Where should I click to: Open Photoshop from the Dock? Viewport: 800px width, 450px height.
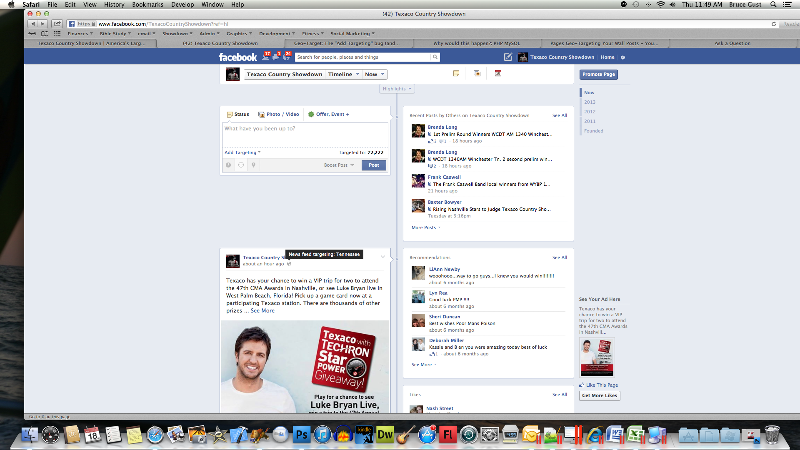pyautogui.click(x=302, y=435)
